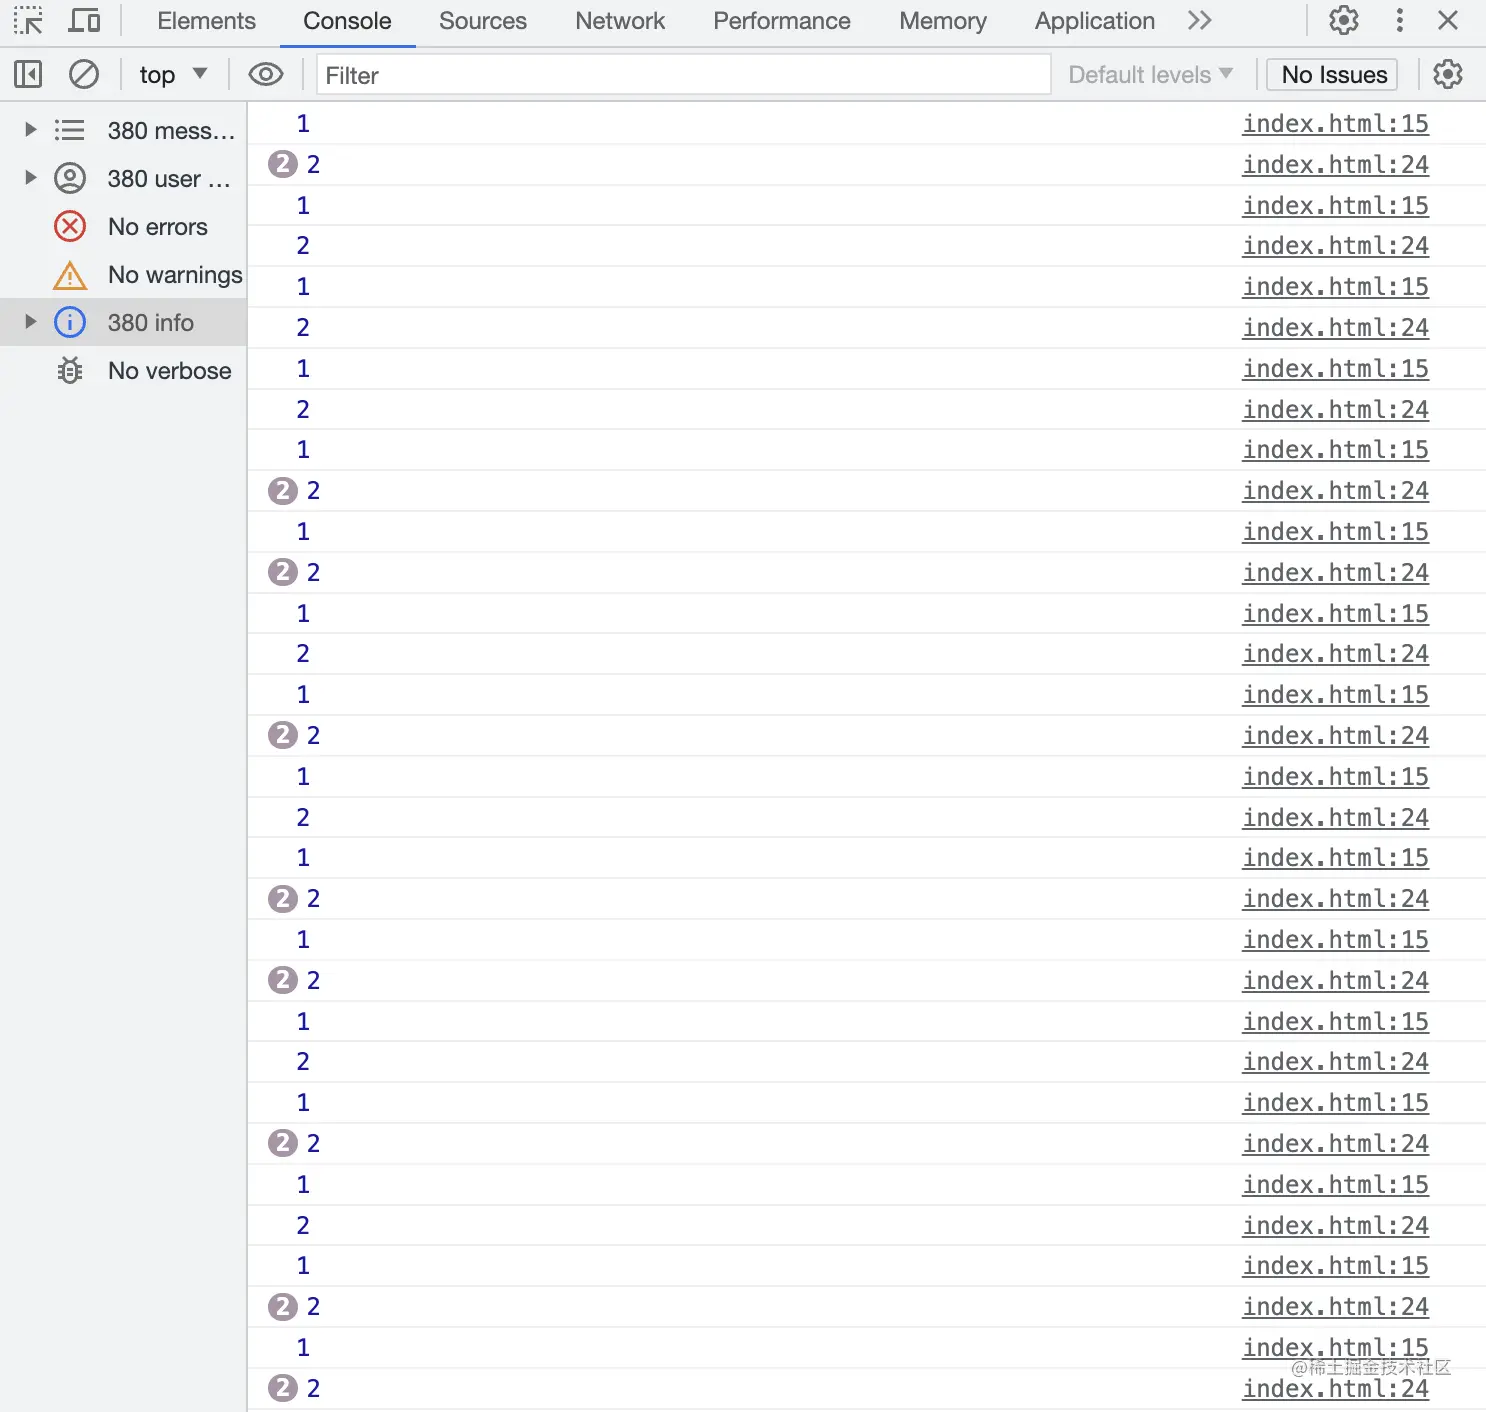The width and height of the screenshot is (1486, 1412).
Task: Toggle the console sidebar icon
Action: [28, 74]
